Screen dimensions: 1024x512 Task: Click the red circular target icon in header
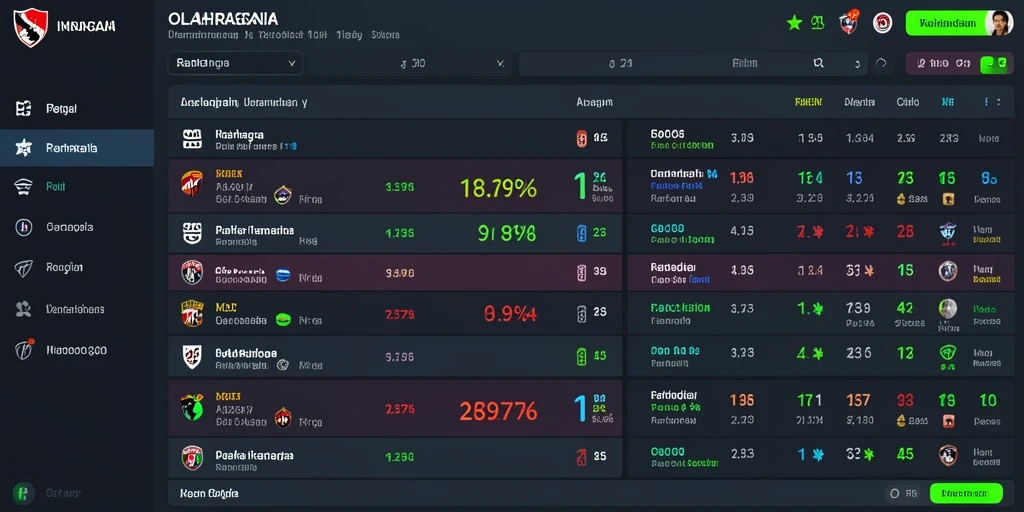point(882,23)
